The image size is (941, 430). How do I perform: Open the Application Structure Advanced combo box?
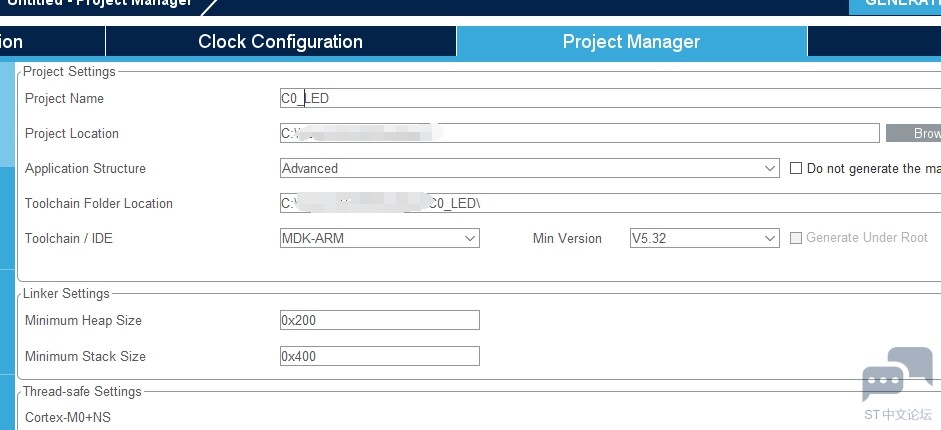[x=530, y=169]
